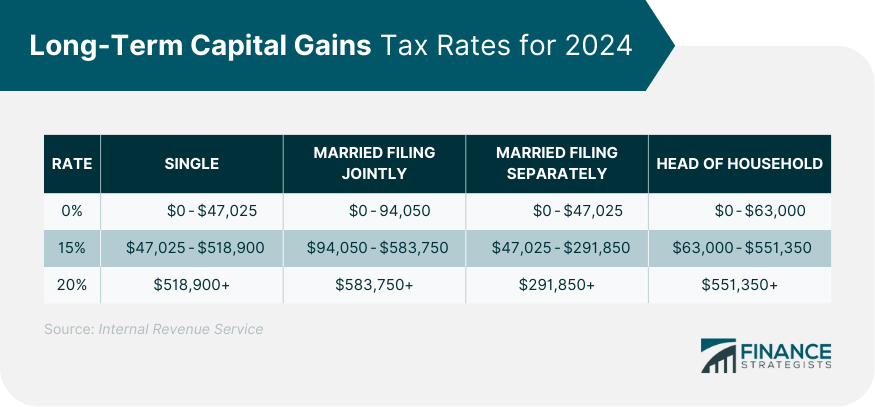This screenshot has width=875, height=407.
Task: Click the Married Filing Jointly header
Action: [374, 163]
